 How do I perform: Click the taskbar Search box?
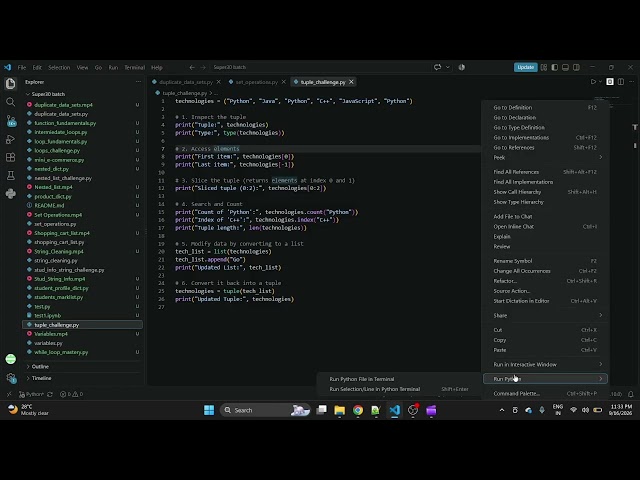[265, 410]
